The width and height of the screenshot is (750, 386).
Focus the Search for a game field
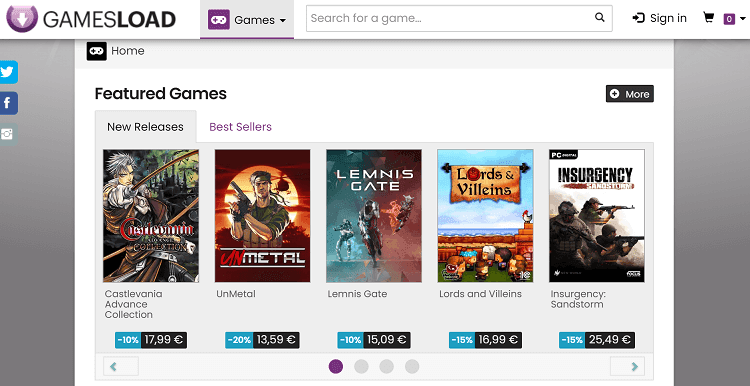pyautogui.click(x=459, y=18)
